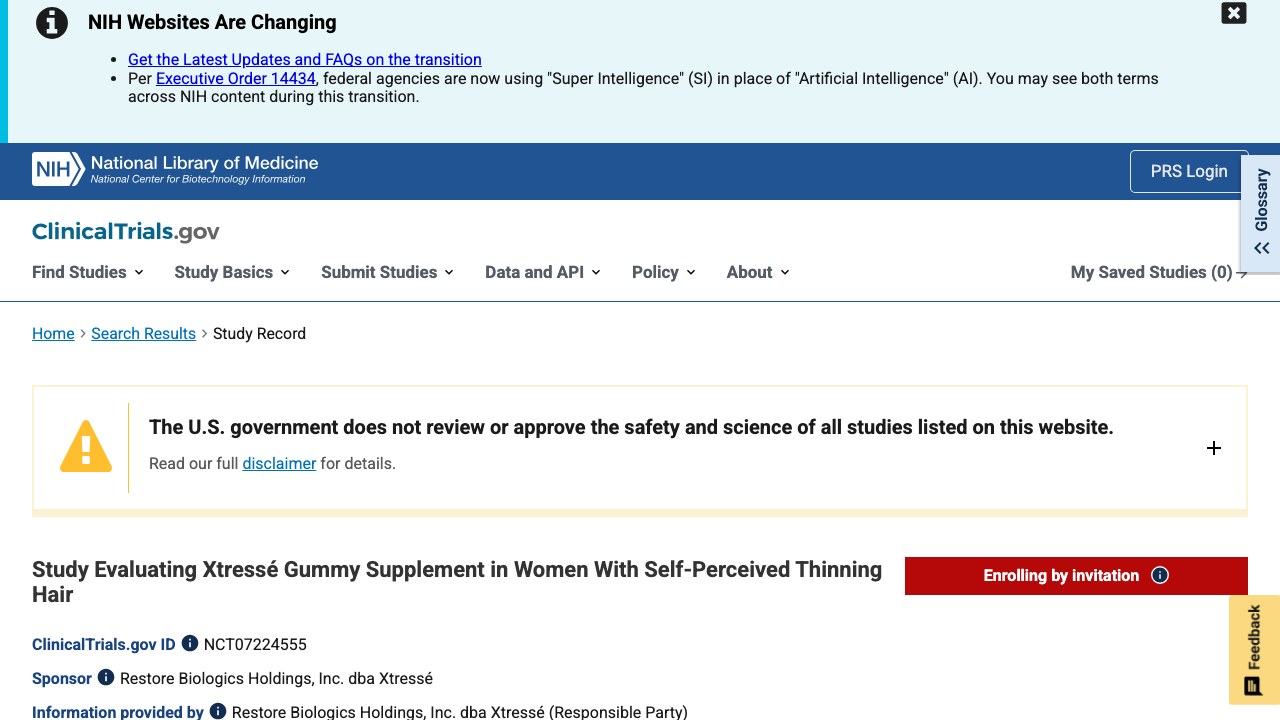The height and width of the screenshot is (720, 1280).
Task: Click the PRS Login button
Action: tap(1189, 171)
